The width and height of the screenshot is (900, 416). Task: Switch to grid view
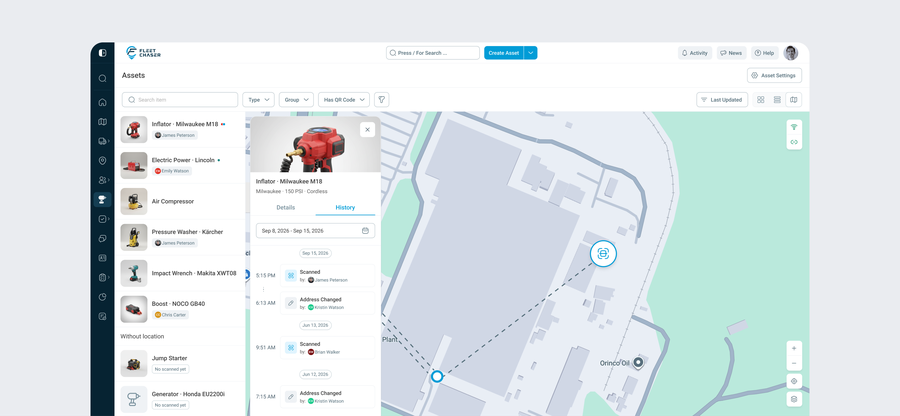click(761, 100)
